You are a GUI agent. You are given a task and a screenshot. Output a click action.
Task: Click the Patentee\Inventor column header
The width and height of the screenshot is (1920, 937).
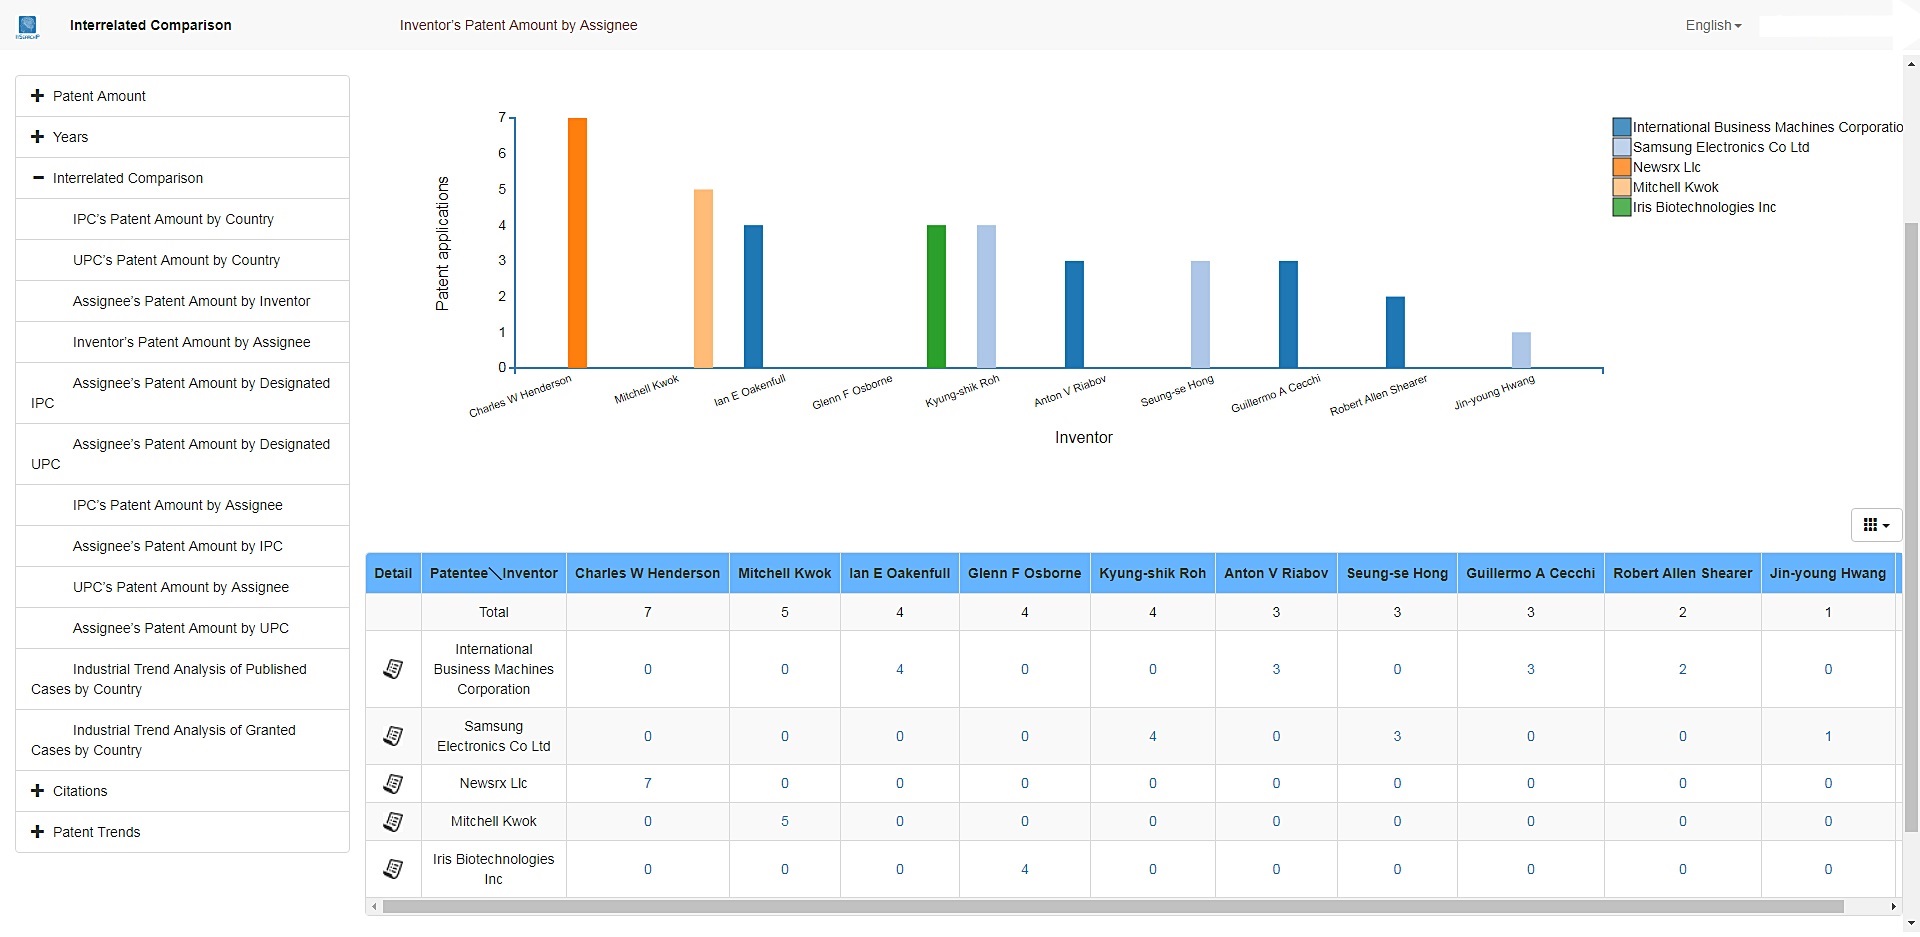click(494, 573)
